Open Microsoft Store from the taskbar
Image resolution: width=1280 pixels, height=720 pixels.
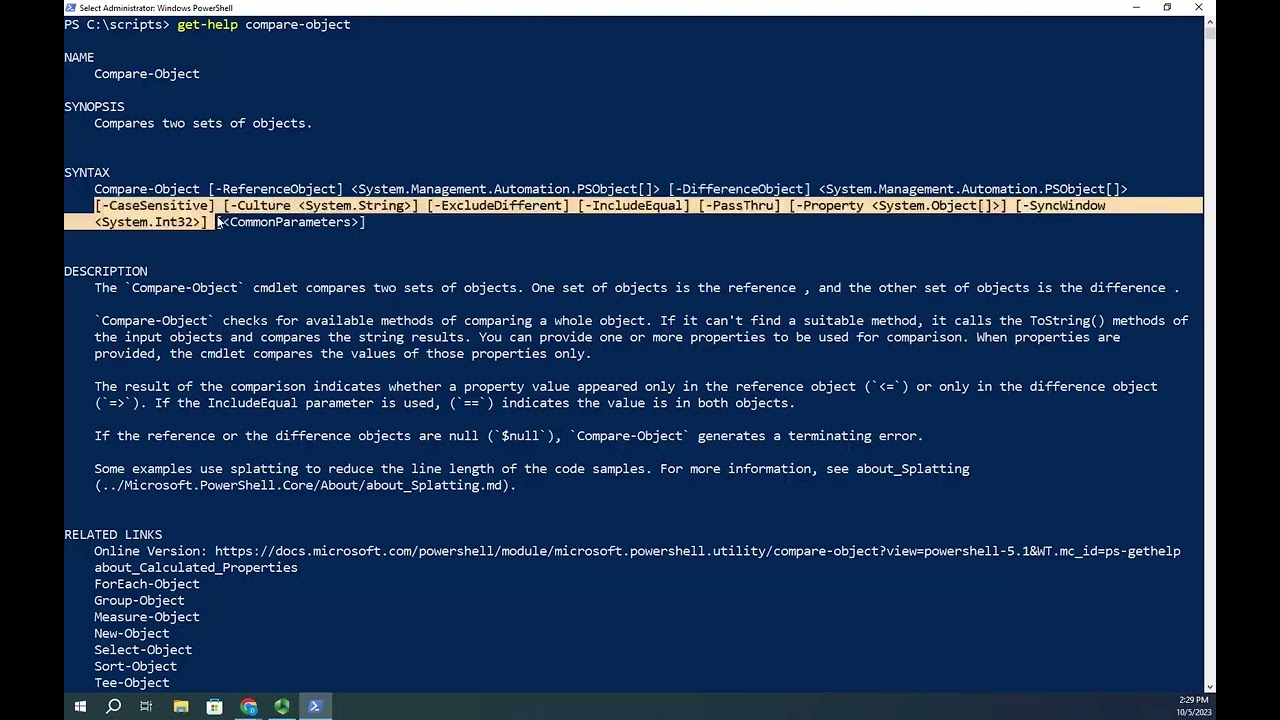[214, 706]
